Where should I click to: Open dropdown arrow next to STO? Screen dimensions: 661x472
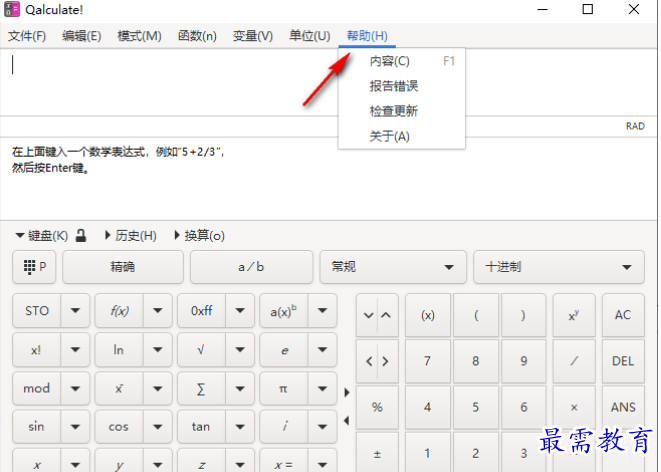[x=75, y=311]
